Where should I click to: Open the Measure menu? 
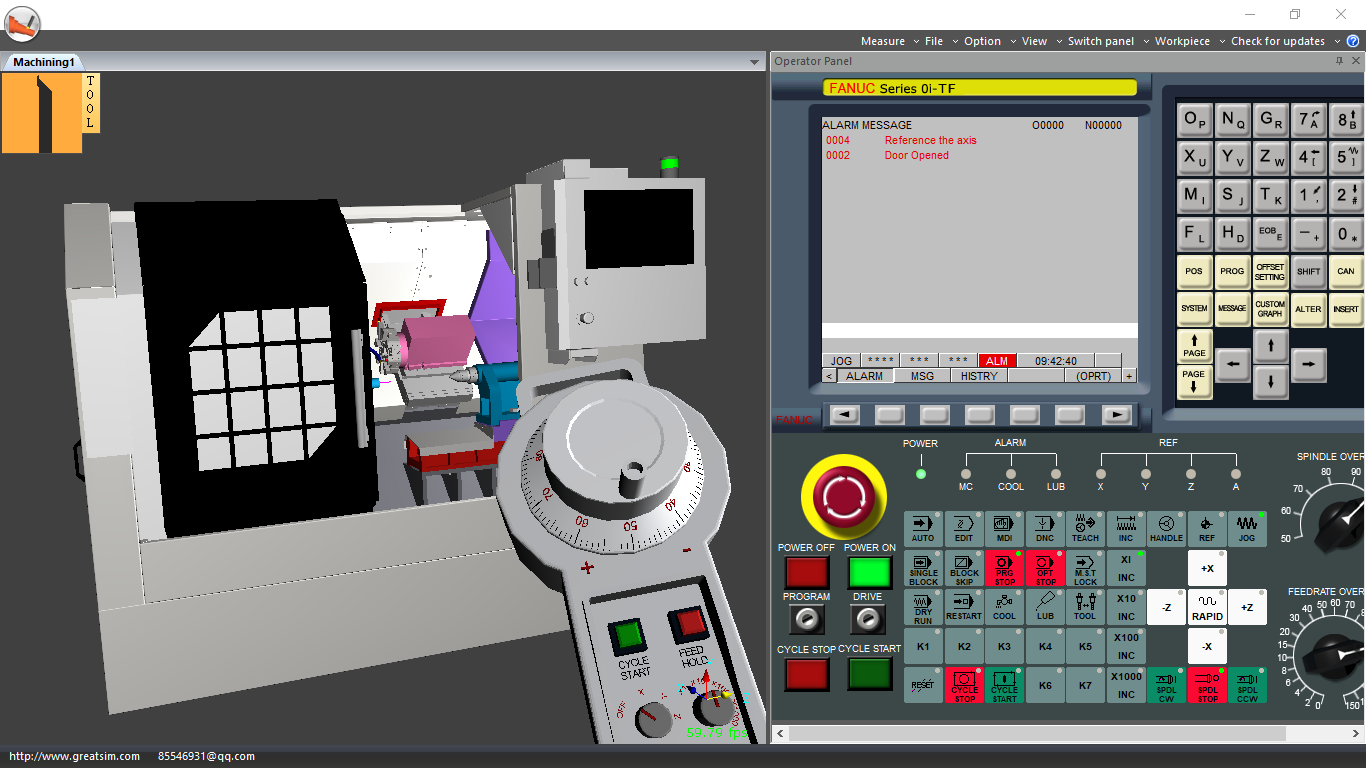[x=884, y=41]
